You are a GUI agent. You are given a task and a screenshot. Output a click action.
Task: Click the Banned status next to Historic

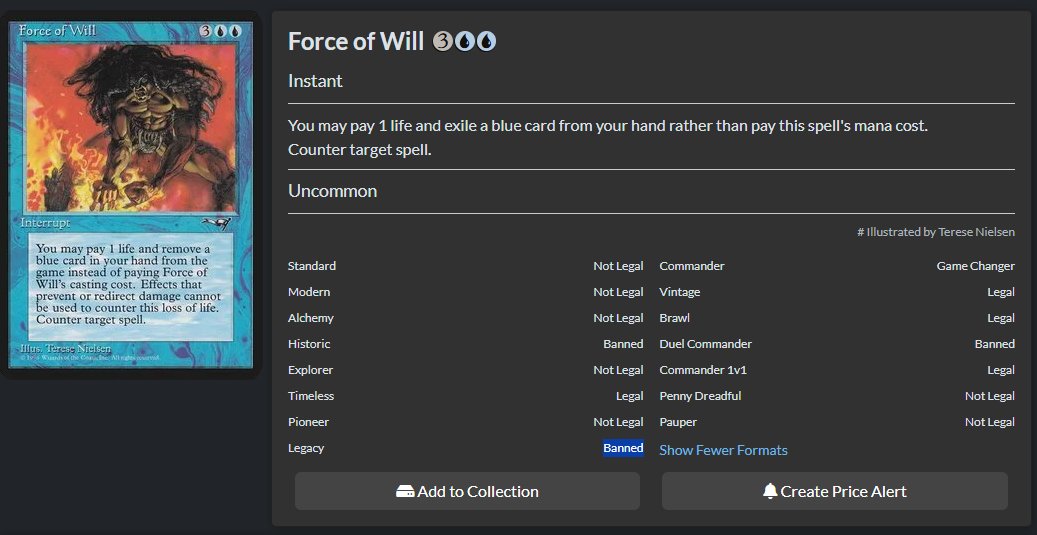coord(623,344)
